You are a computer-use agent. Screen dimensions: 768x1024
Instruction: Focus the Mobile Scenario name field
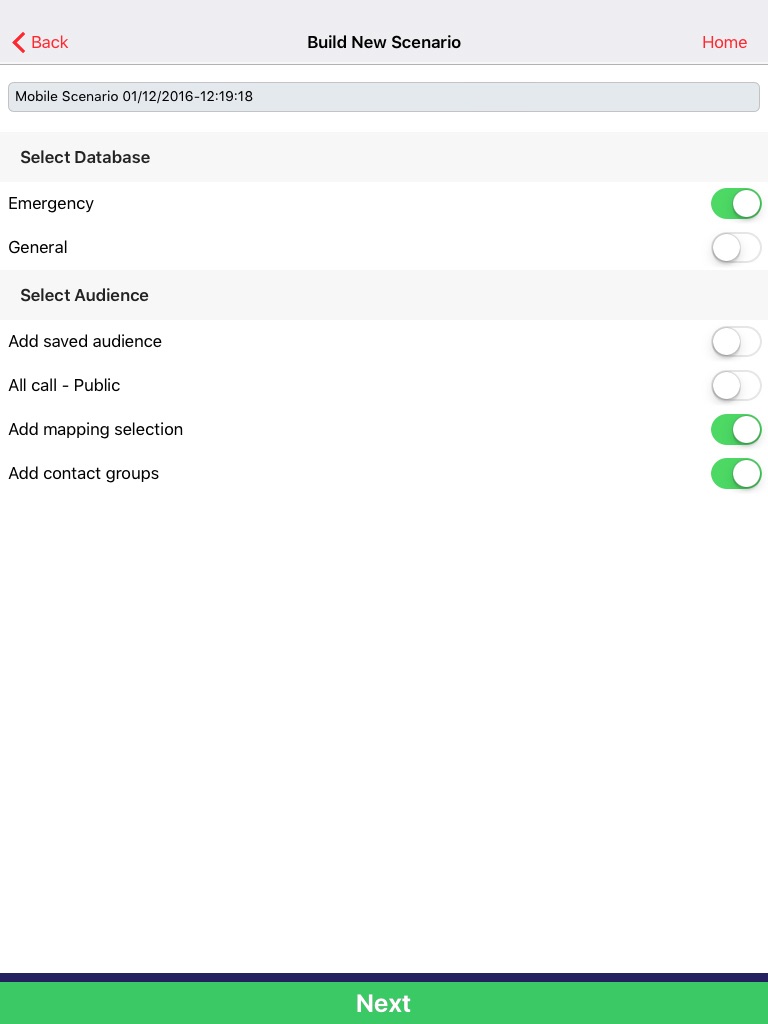pos(384,97)
